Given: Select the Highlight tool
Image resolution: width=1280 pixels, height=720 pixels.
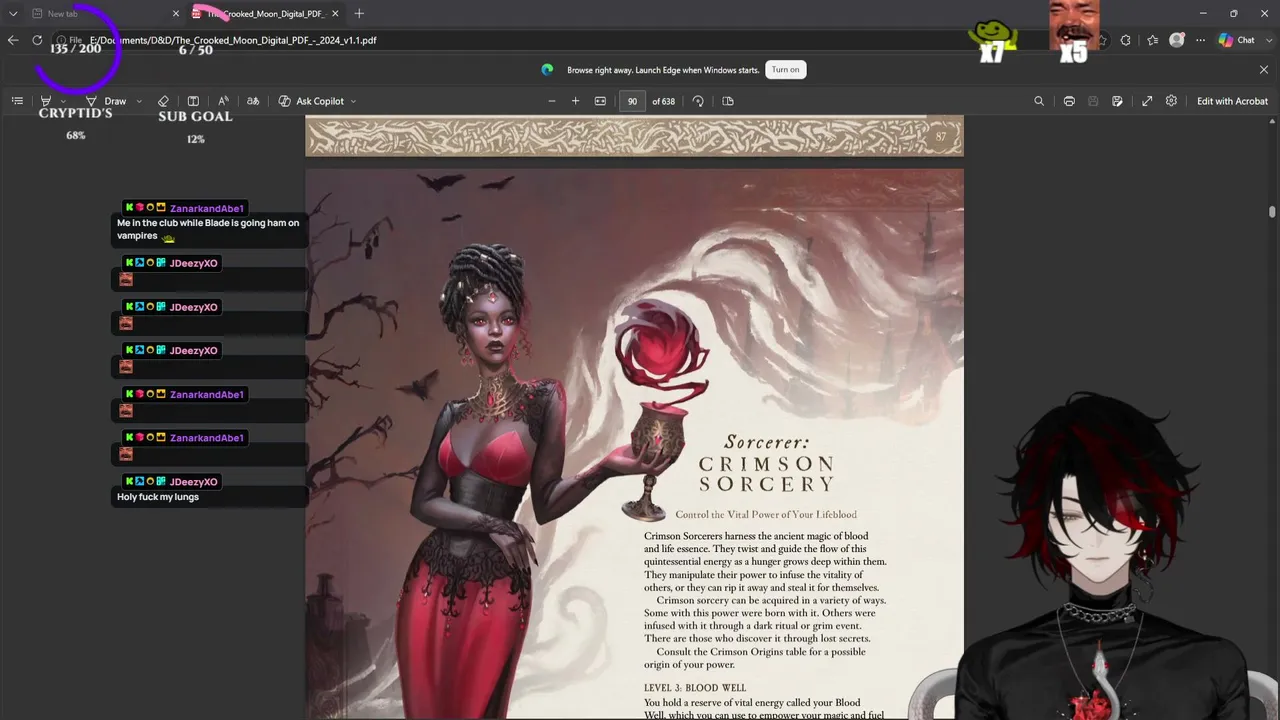Looking at the screenshot, I should (45, 101).
